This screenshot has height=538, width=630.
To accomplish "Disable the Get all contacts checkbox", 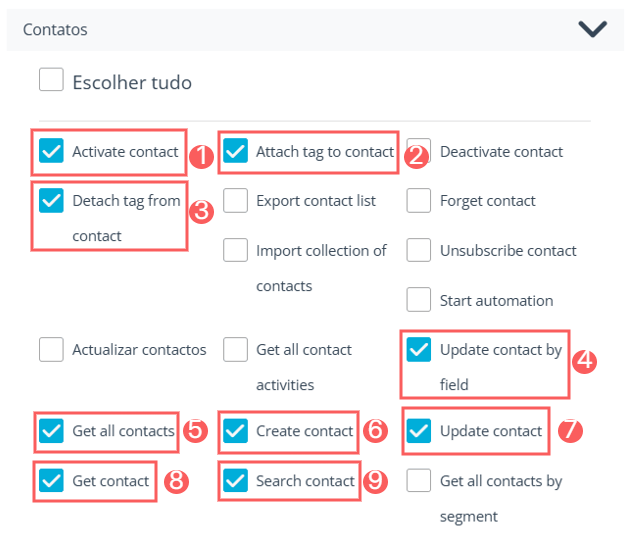I will [52, 431].
